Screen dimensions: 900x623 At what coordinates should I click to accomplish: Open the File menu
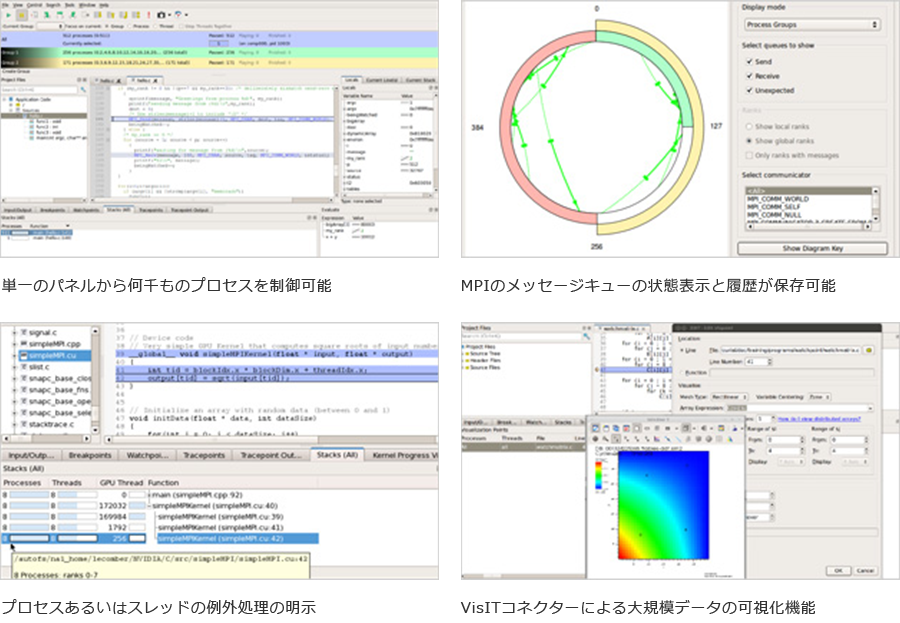(5, 5)
